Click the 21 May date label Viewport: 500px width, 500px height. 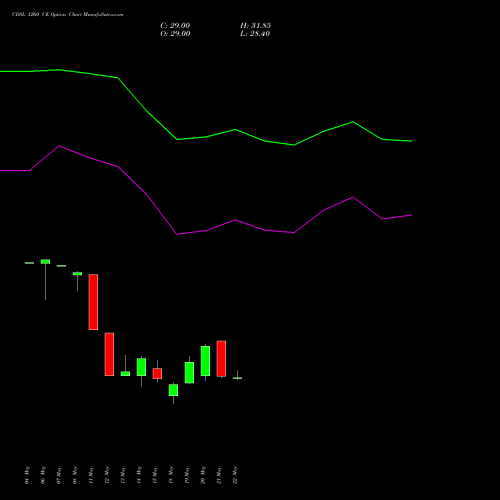coord(219,475)
